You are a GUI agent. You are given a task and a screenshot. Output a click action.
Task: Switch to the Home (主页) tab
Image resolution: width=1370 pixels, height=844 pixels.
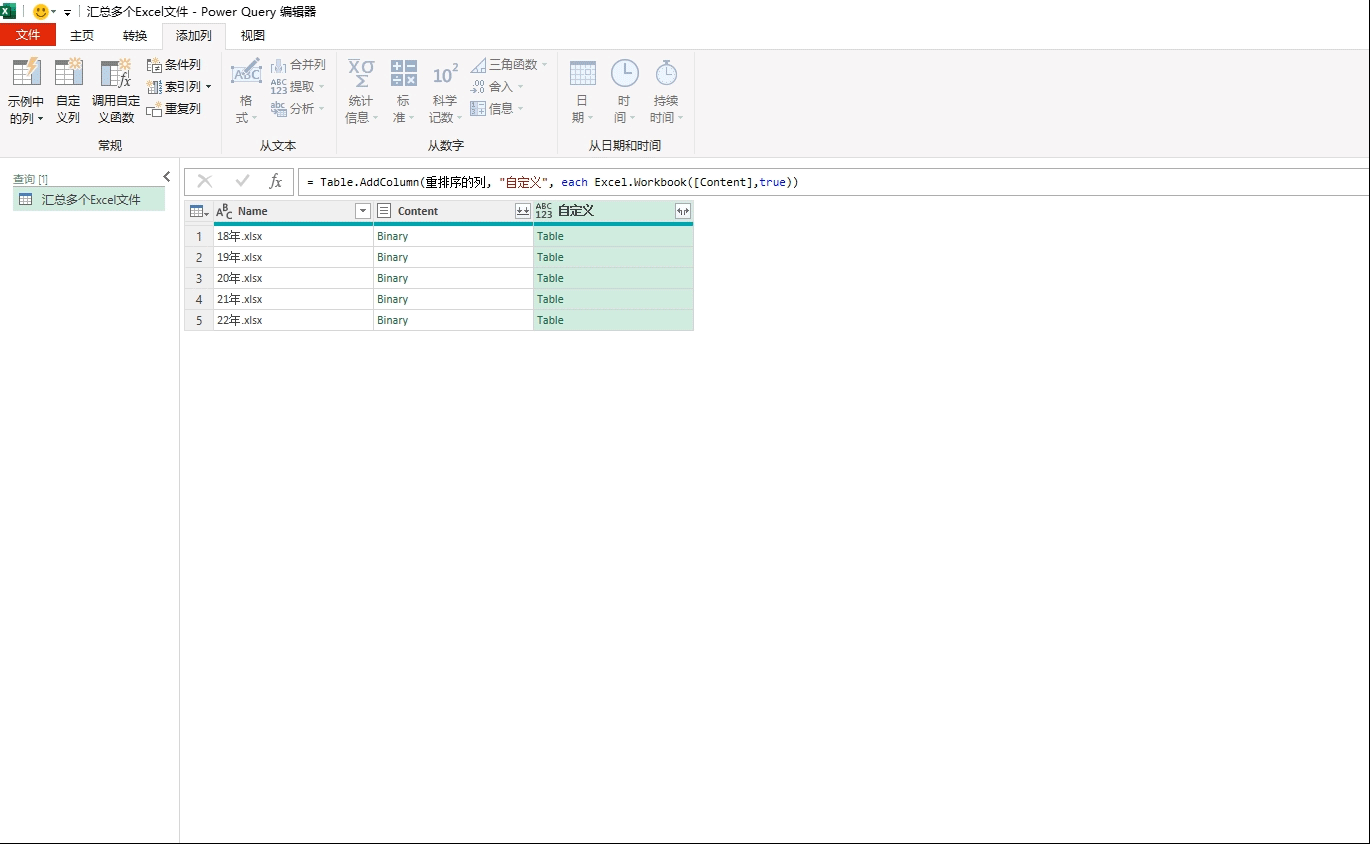(x=82, y=35)
